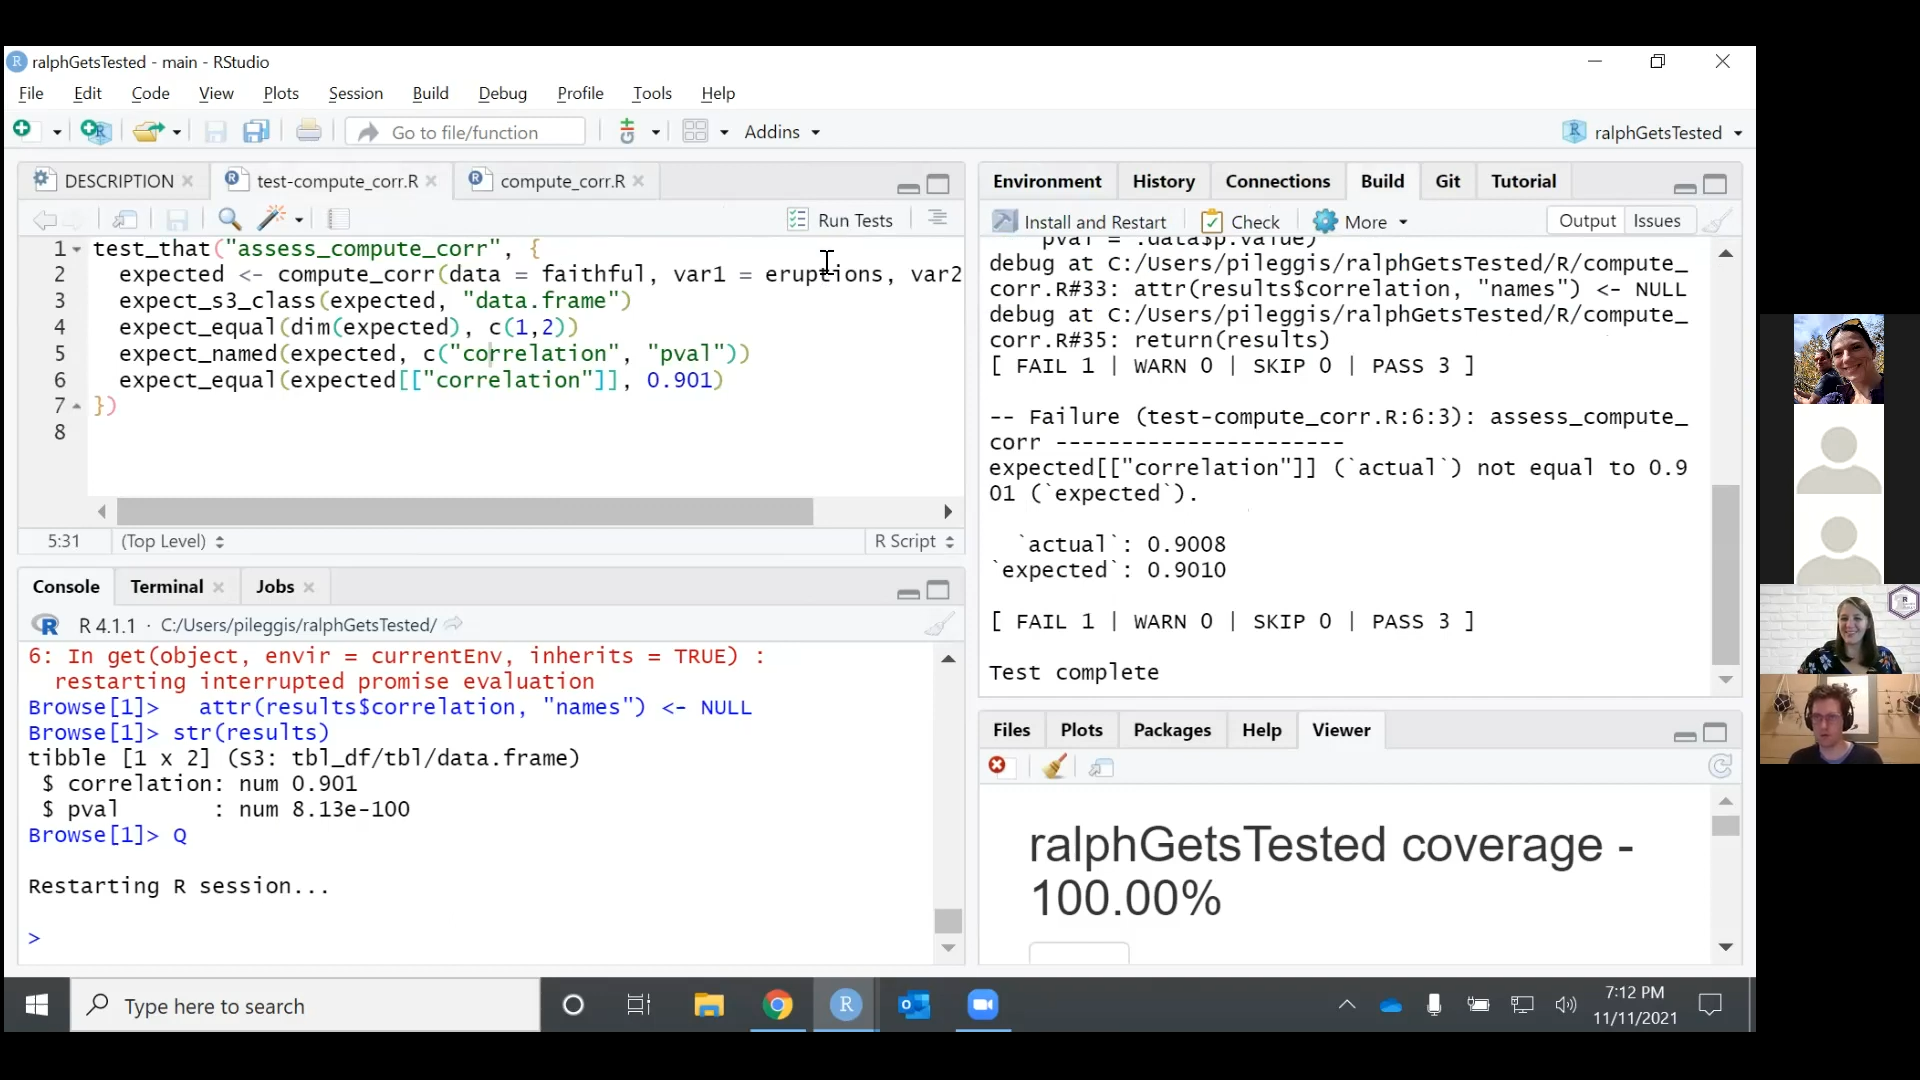Click the compute_corr.R tab

560,181
